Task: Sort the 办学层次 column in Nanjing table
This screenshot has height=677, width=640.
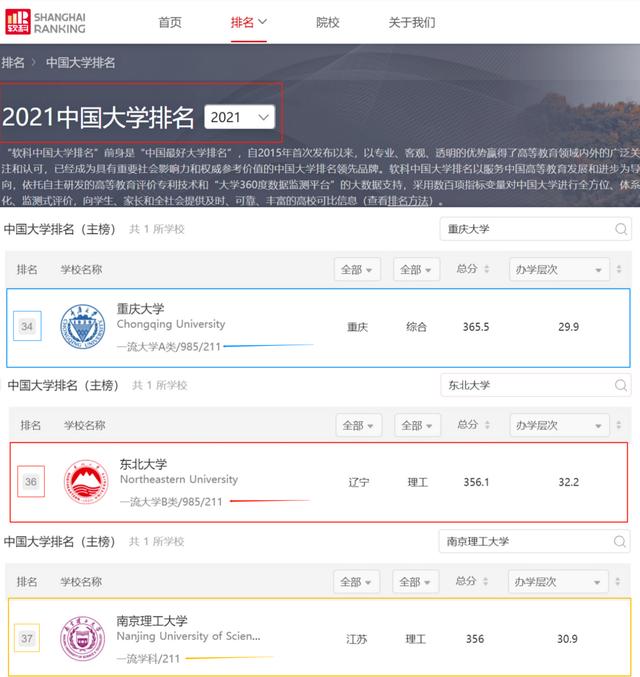Action: [x=618, y=582]
